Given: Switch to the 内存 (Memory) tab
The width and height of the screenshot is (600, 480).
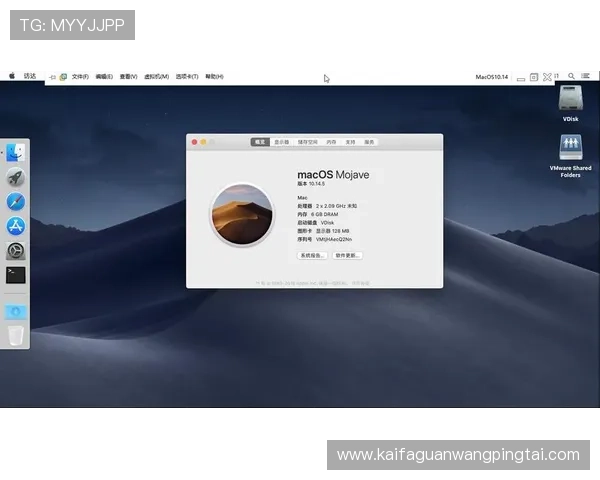Looking at the screenshot, I should (x=331, y=142).
